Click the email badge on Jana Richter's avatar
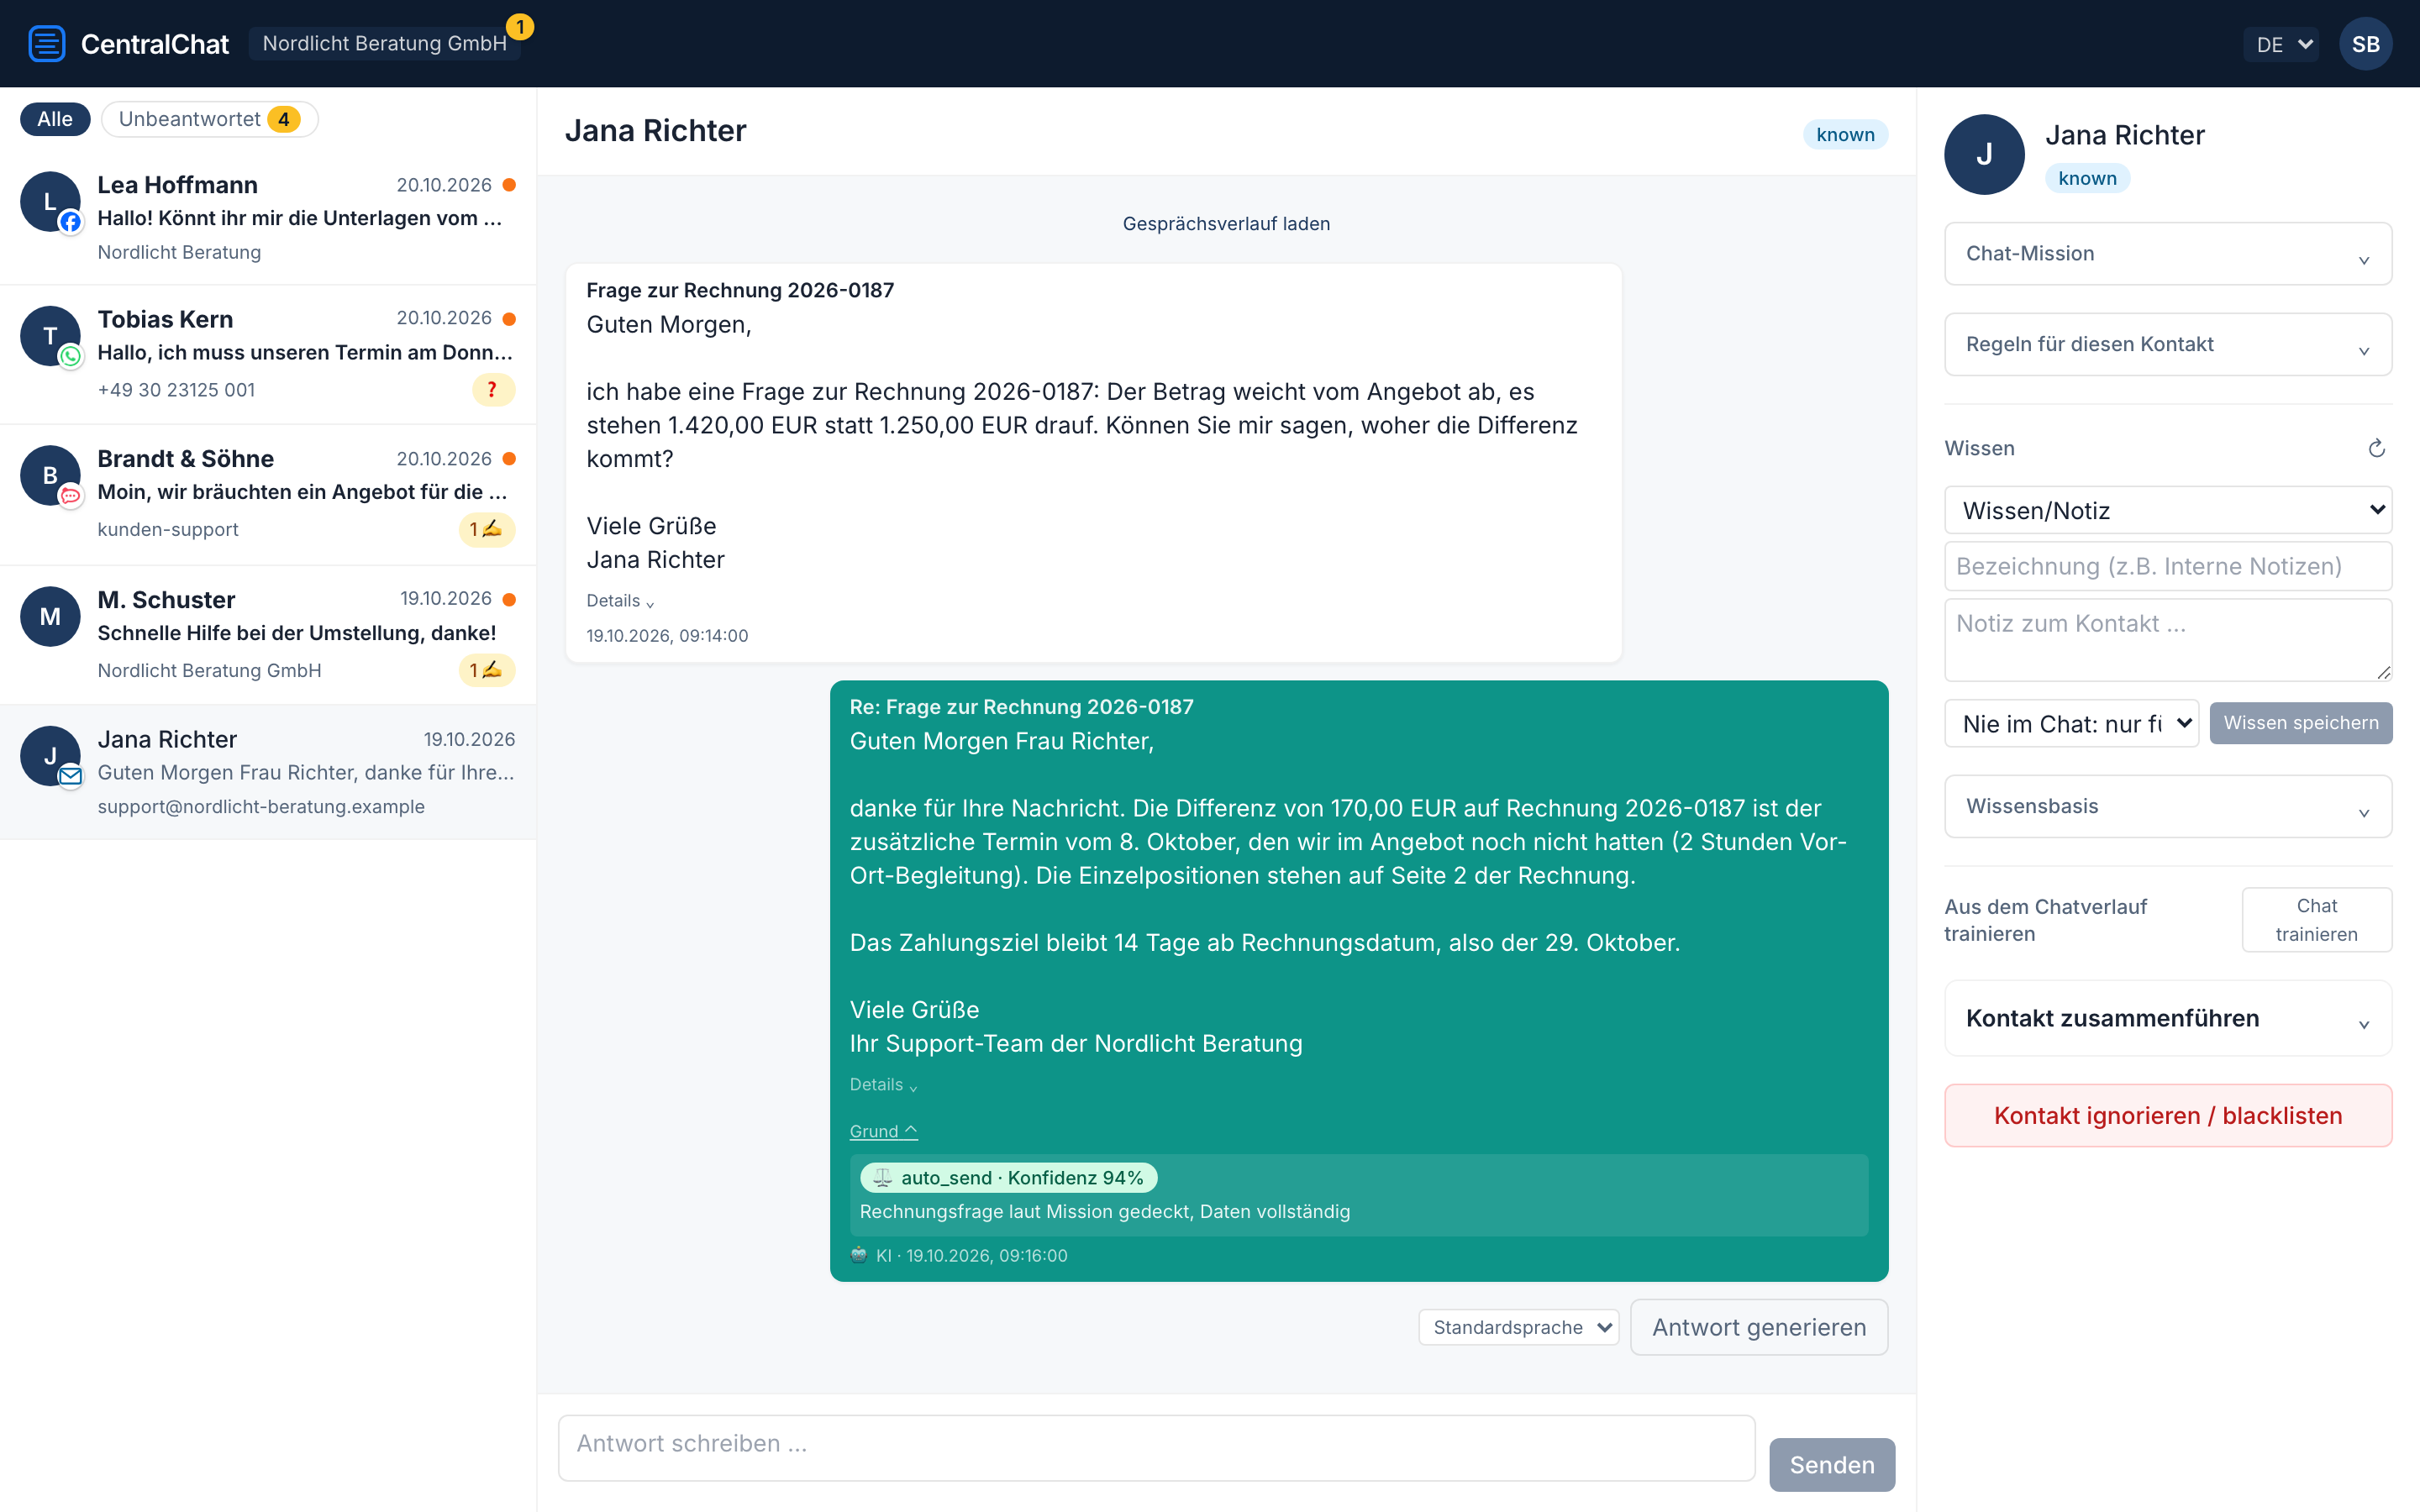The image size is (2420, 1512). 70,776
